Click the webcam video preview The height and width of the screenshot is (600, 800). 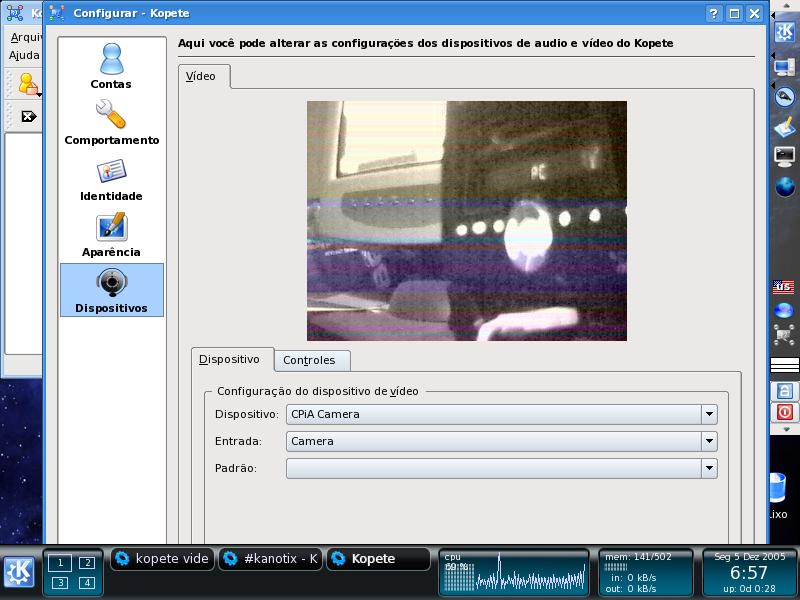466,220
